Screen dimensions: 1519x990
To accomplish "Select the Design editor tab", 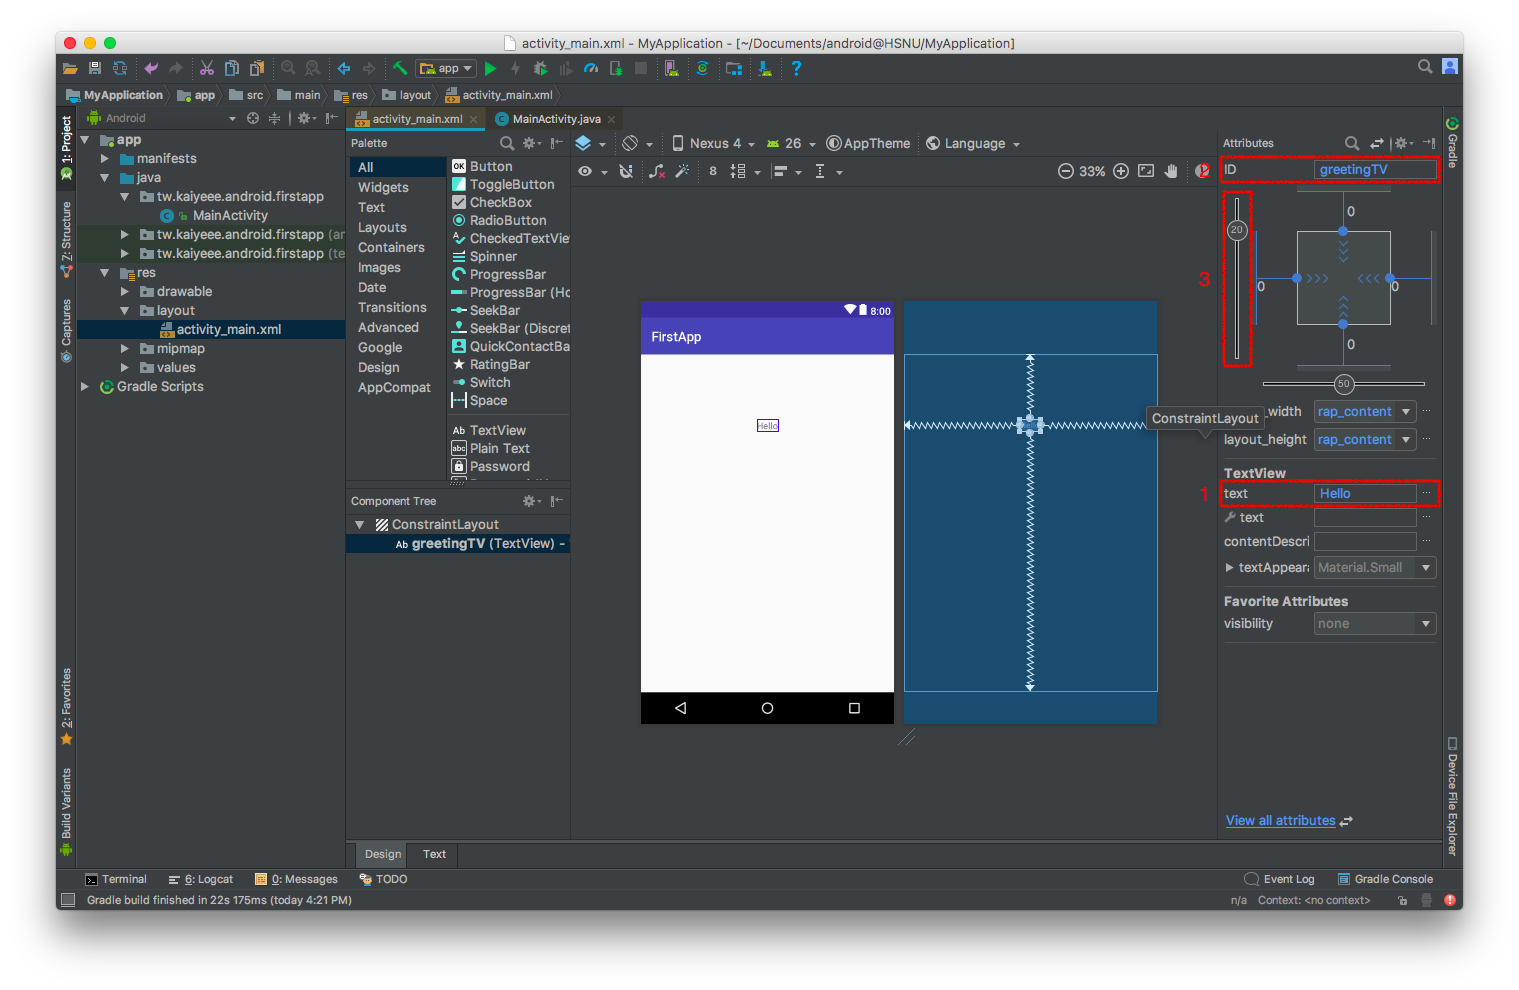I will [383, 854].
